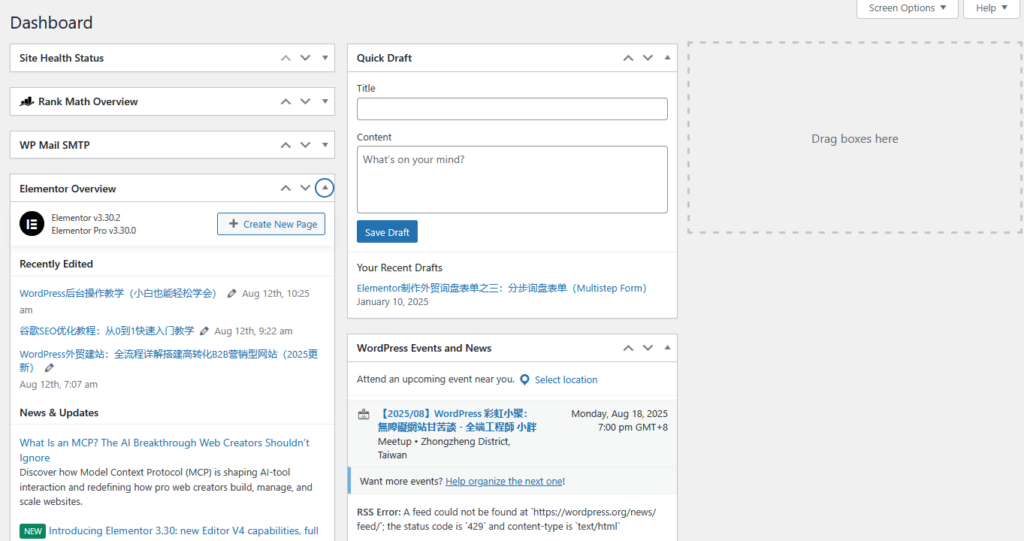Click the Rank Math logo icon
Viewport: 1024px width, 541px height.
tap(27, 101)
